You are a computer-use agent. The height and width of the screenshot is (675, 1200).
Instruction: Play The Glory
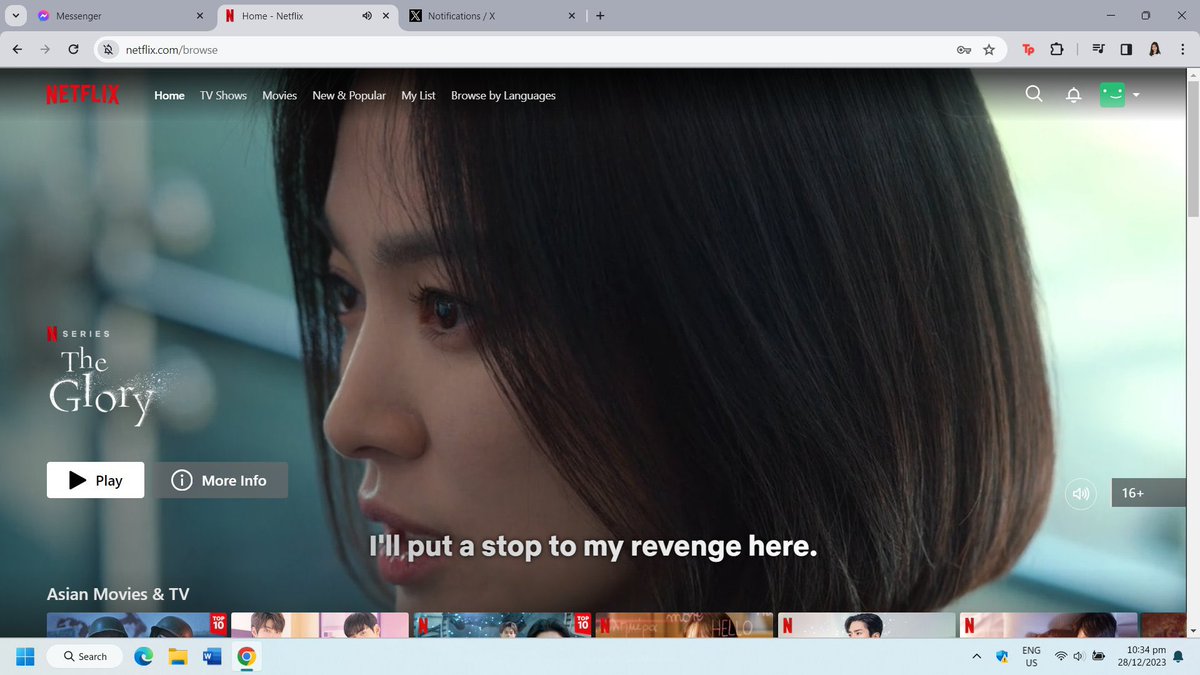95,480
